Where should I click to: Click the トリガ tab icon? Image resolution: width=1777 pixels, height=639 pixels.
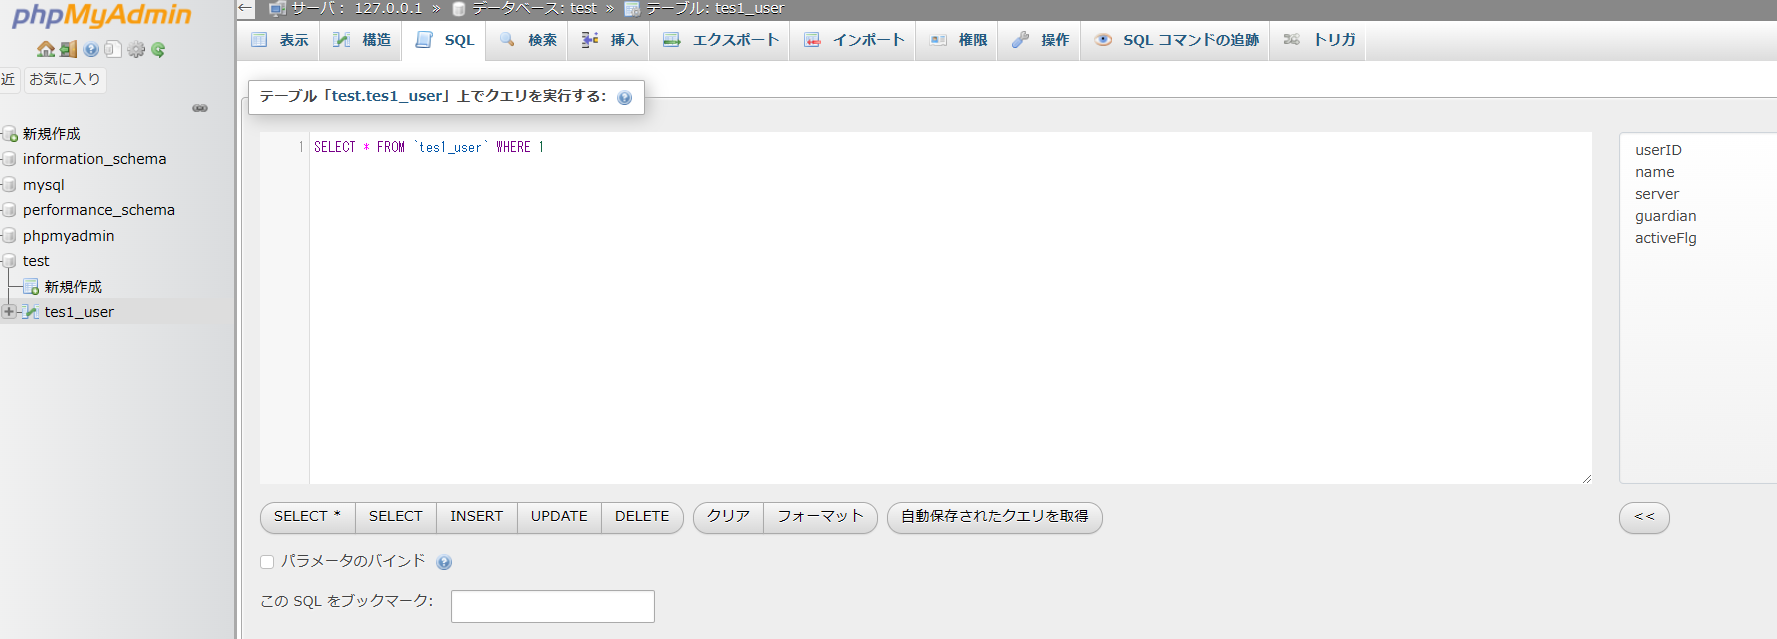pyautogui.click(x=1292, y=40)
